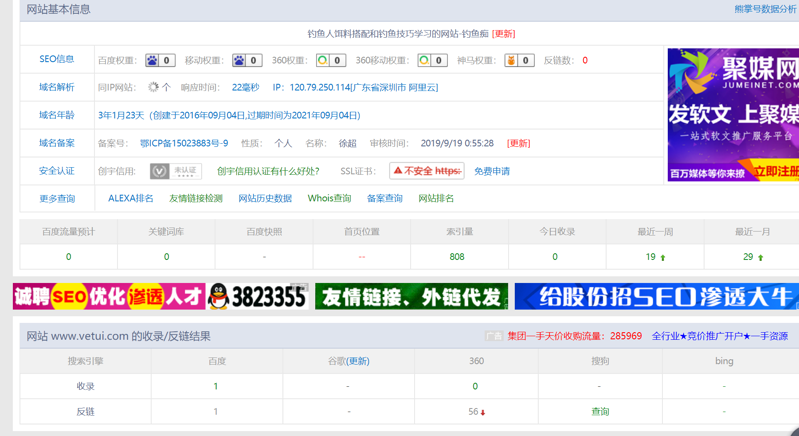Click the 关键词库 value 0
This screenshot has height=436, width=799.
(166, 257)
